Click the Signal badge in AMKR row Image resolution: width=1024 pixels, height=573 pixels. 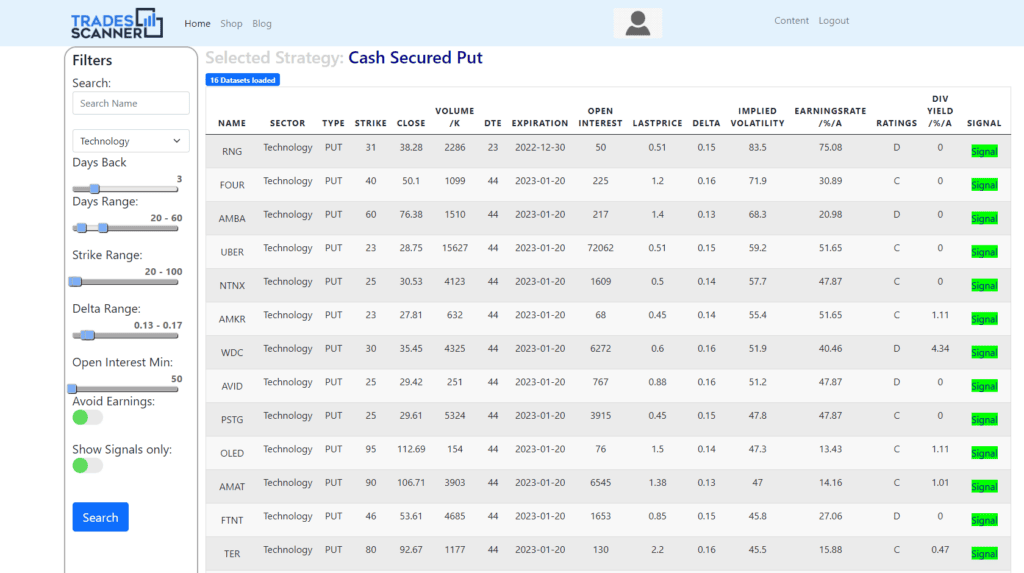[984, 319]
